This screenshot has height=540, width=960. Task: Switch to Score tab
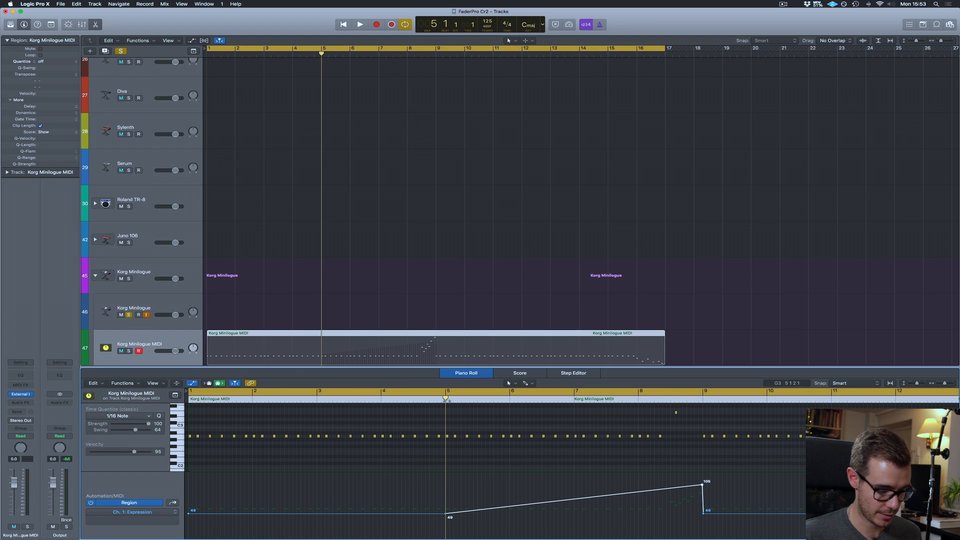point(520,373)
